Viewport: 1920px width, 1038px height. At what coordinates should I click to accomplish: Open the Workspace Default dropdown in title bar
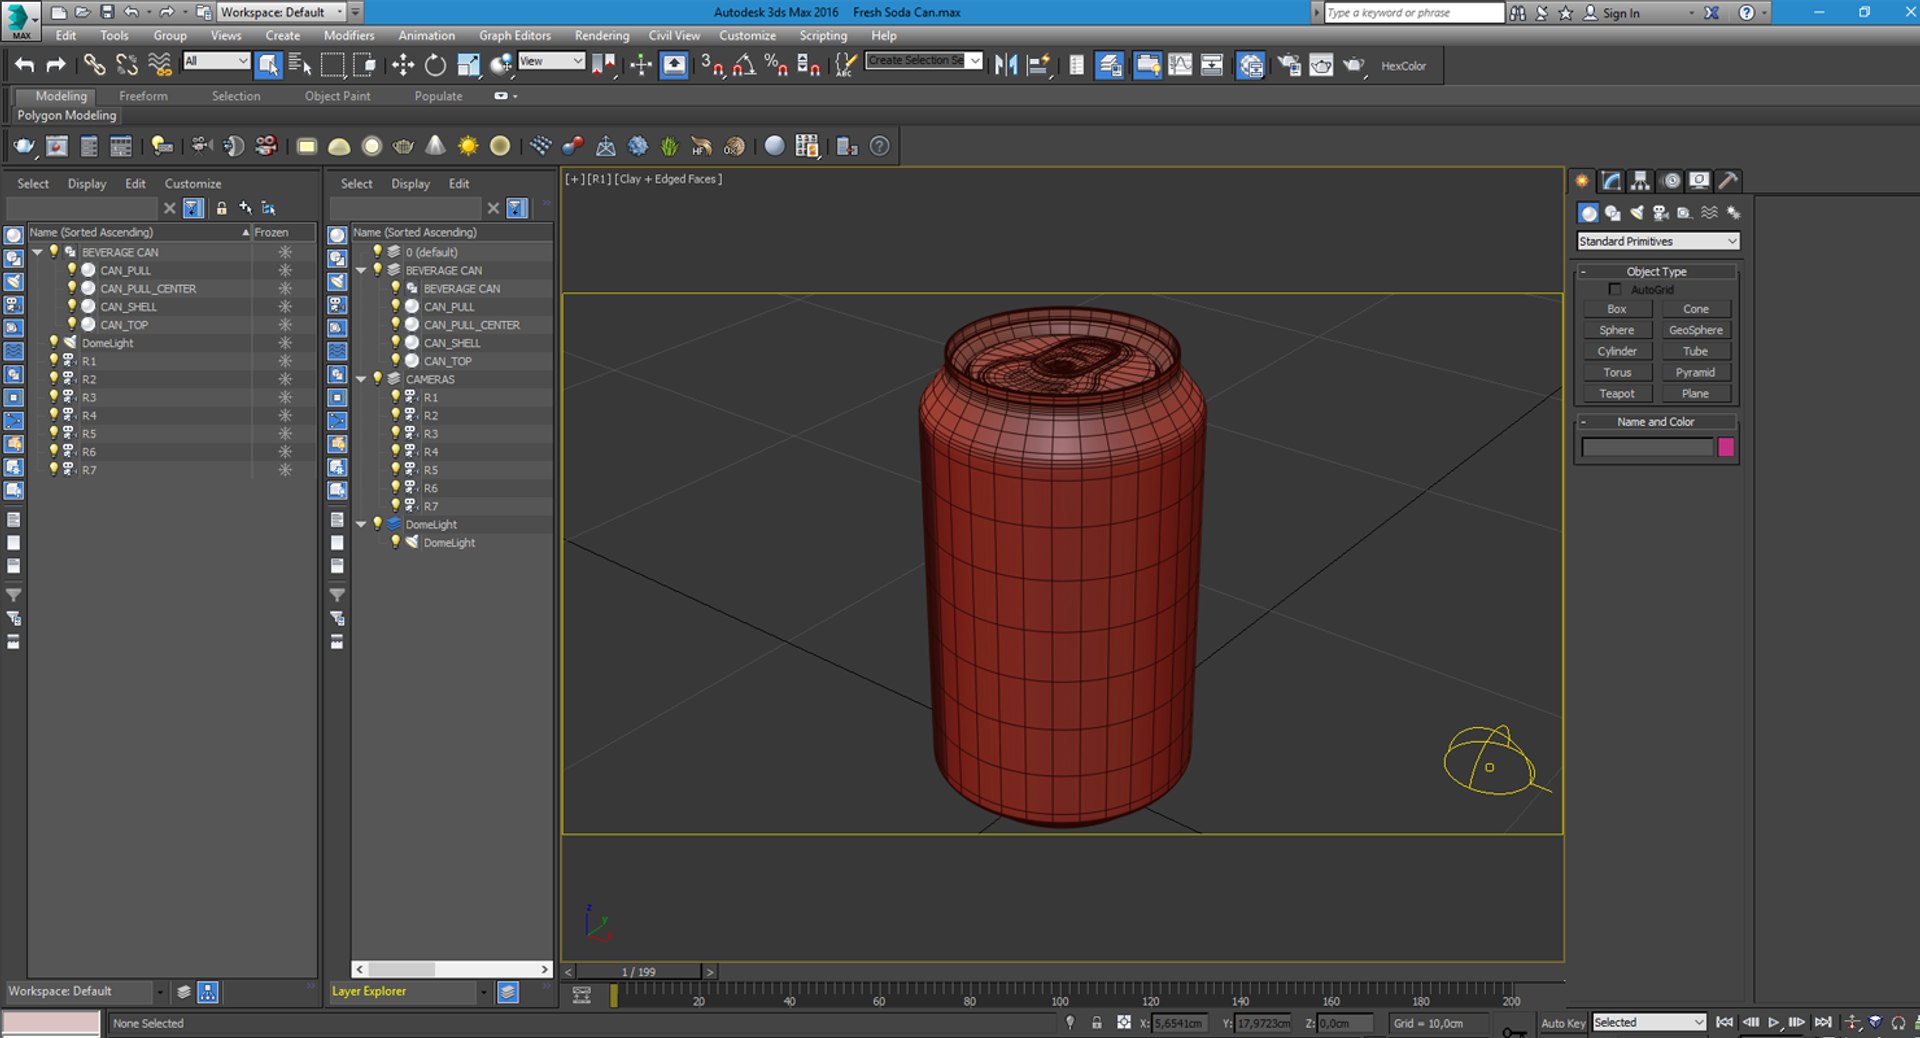click(281, 12)
